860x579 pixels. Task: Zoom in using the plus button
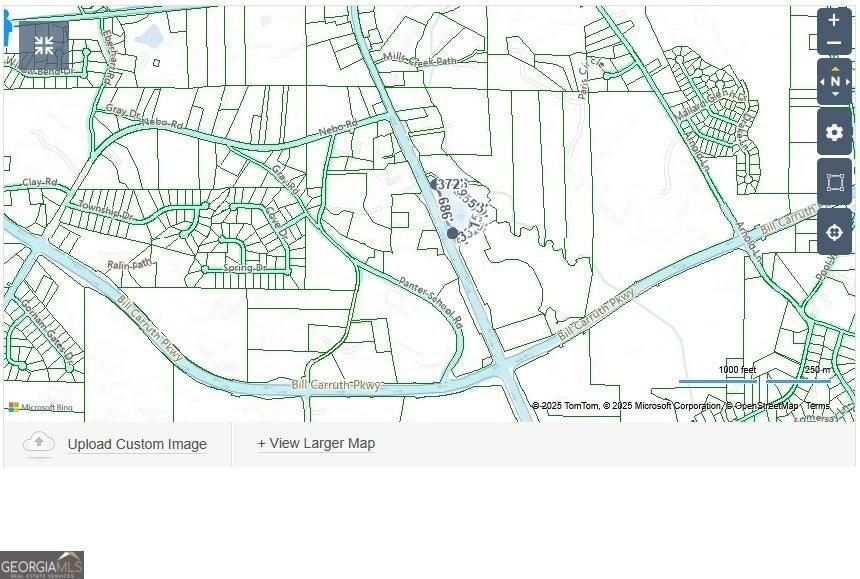(834, 20)
